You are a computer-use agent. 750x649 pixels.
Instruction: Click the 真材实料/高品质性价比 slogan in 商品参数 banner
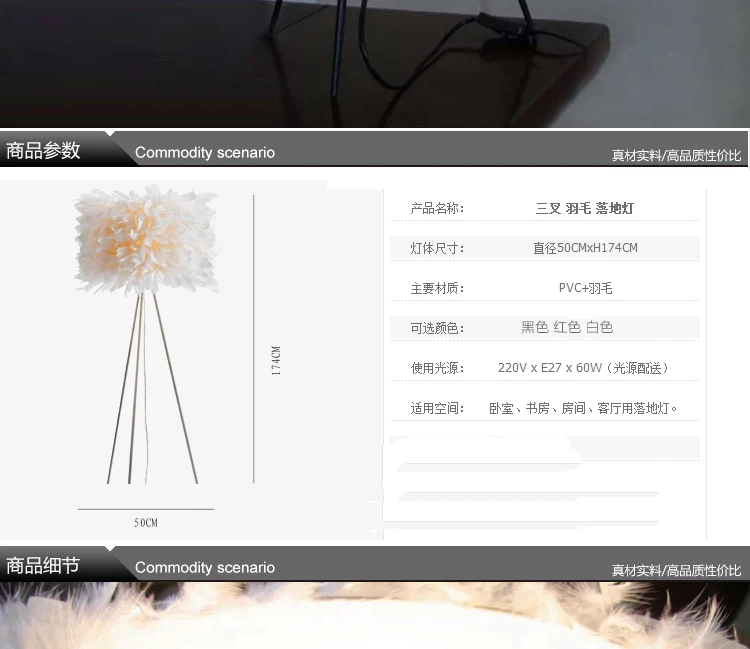[x=676, y=155]
